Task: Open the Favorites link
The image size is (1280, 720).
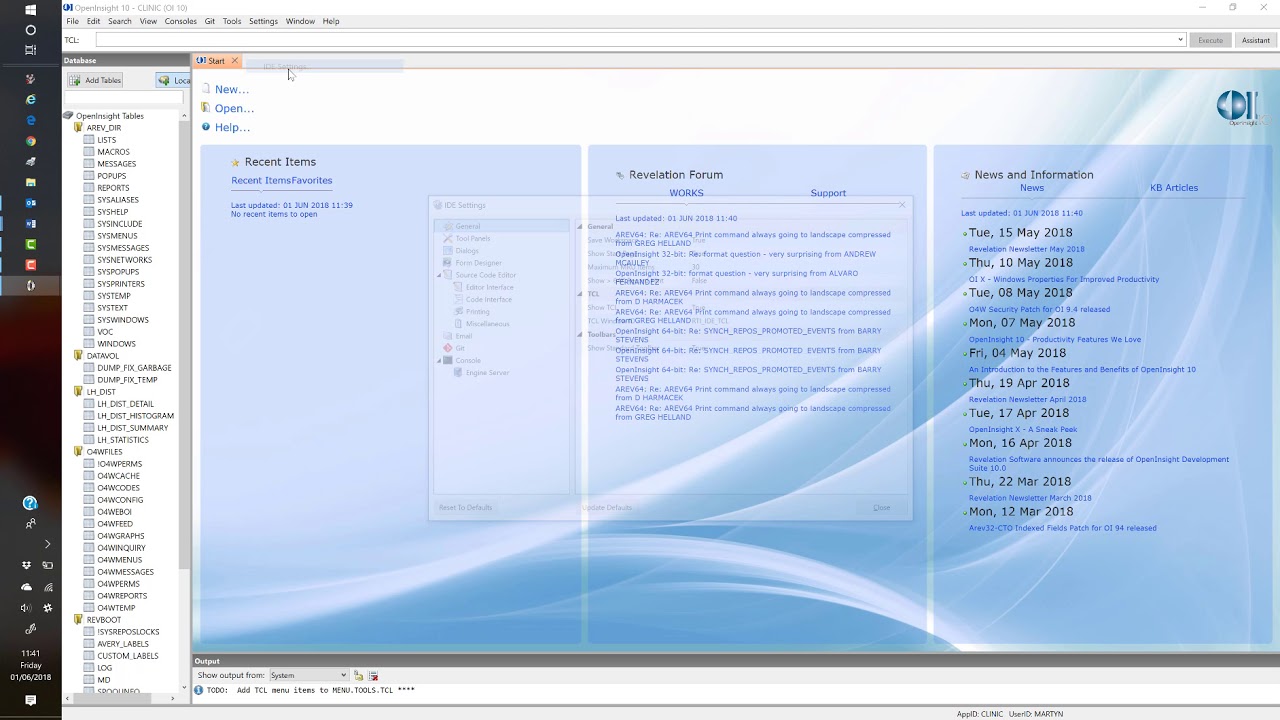Action: tap(312, 181)
